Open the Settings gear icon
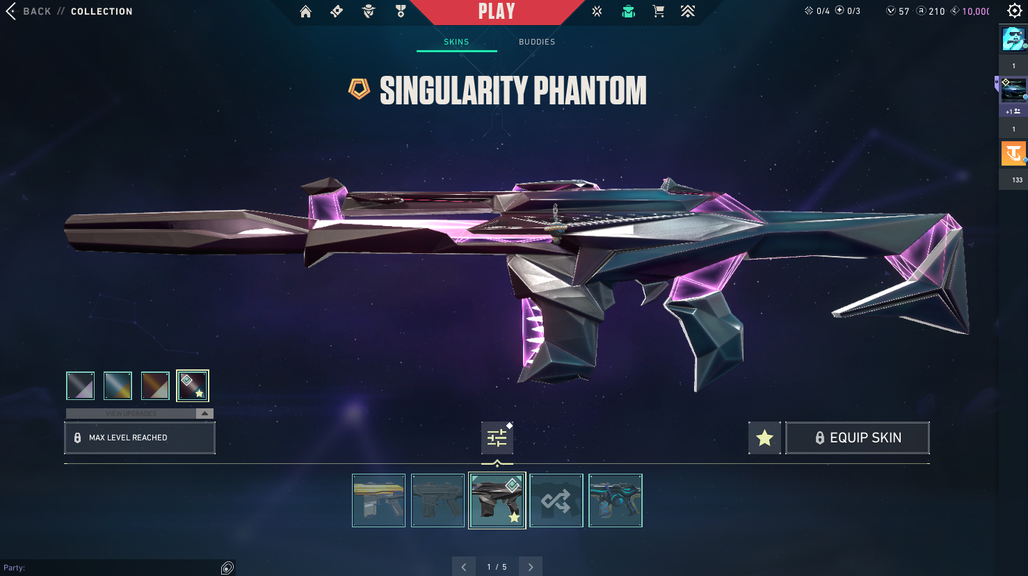 1014,10
